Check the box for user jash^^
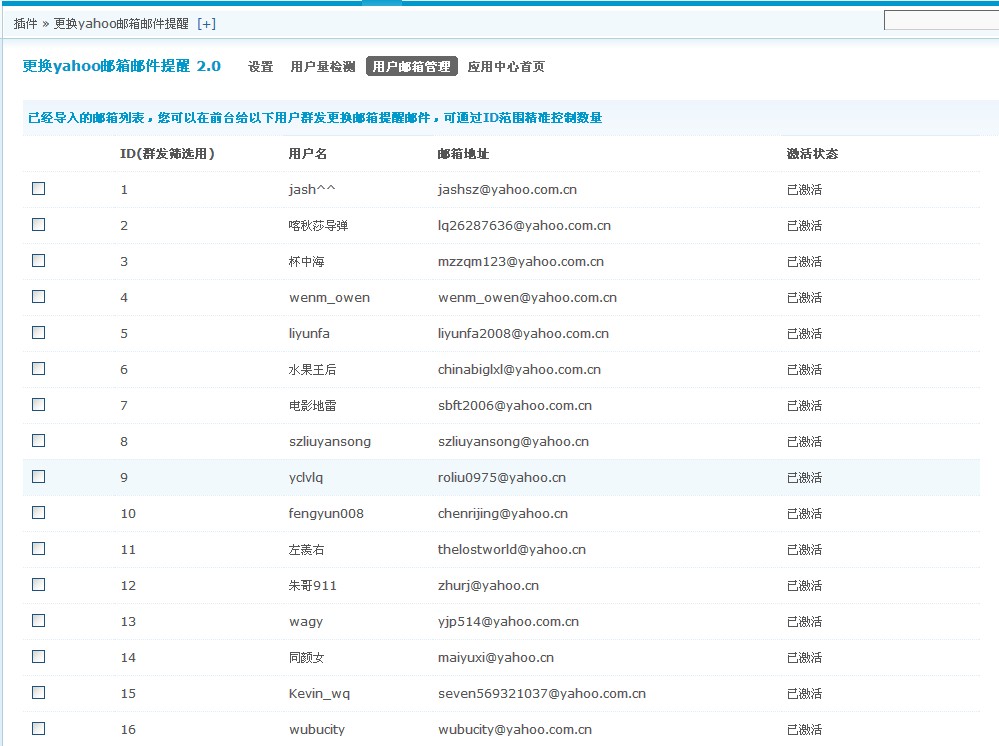Screen dimensions: 999x746 tap(39, 189)
